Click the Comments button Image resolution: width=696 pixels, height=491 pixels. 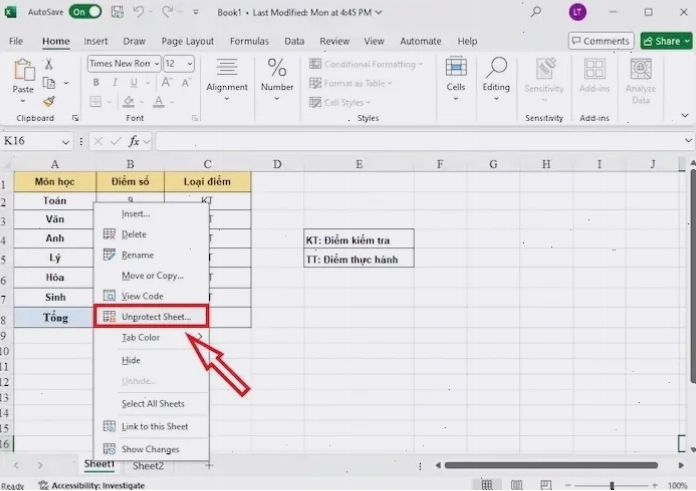(601, 41)
